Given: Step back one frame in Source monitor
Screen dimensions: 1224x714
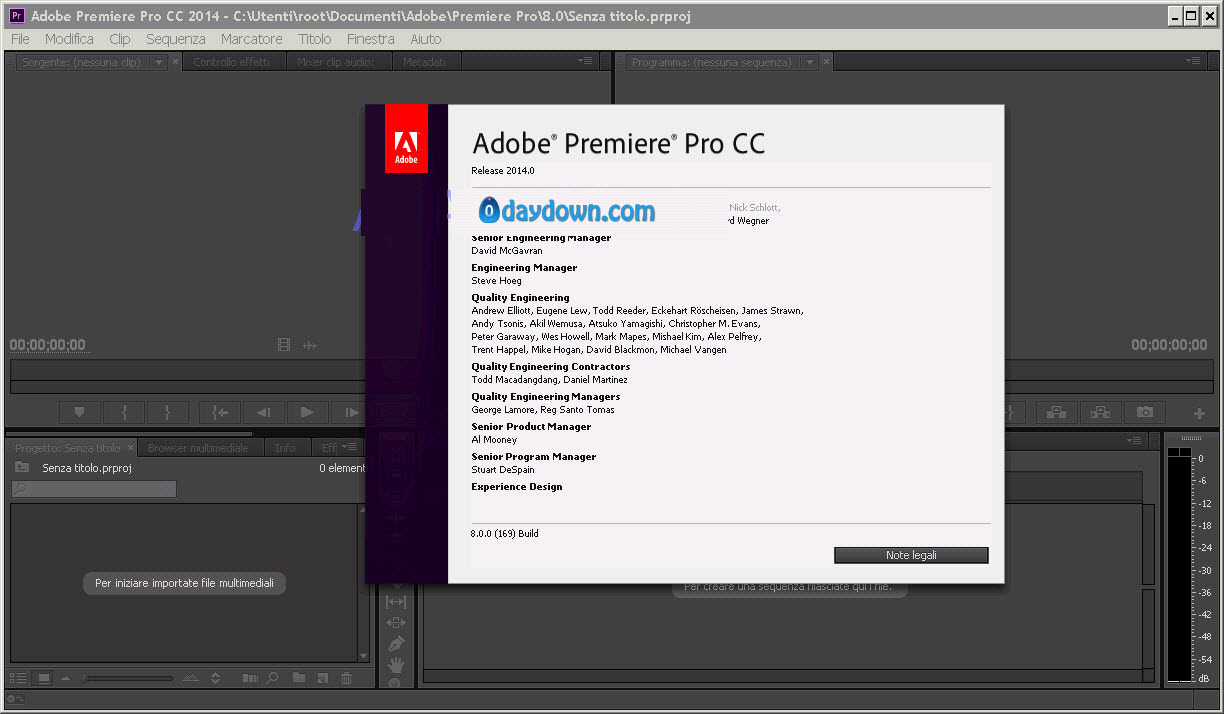Looking at the screenshot, I should tap(264, 412).
